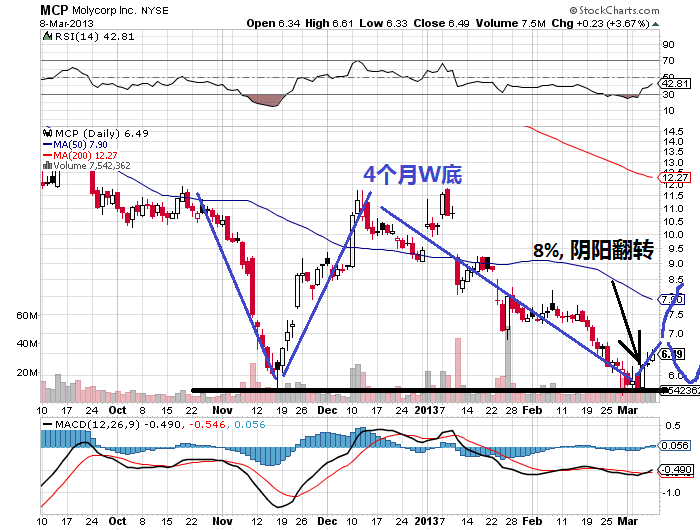Click the MA(50) 7.90 legend entry
The height and width of the screenshot is (530, 700).
80,145
